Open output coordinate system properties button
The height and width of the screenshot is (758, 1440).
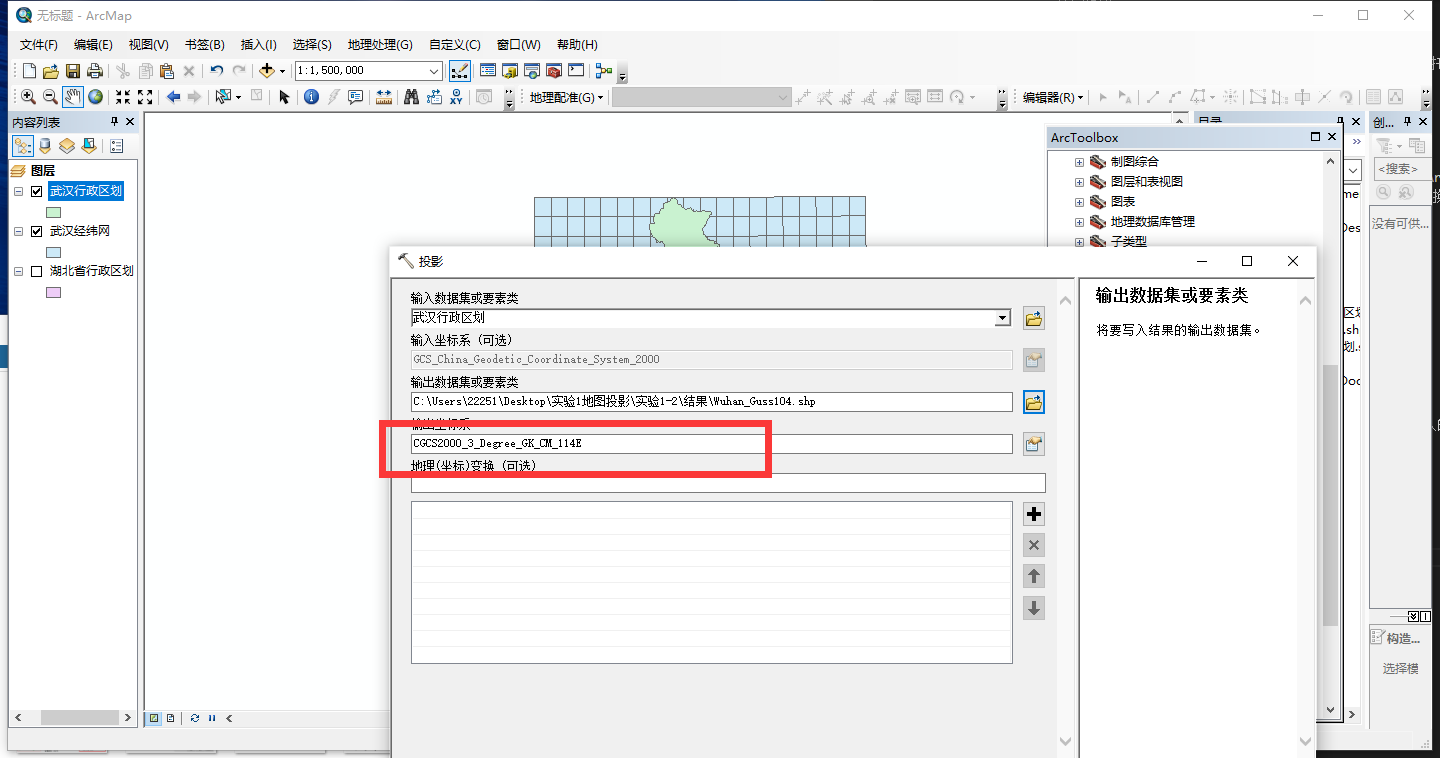1034,444
